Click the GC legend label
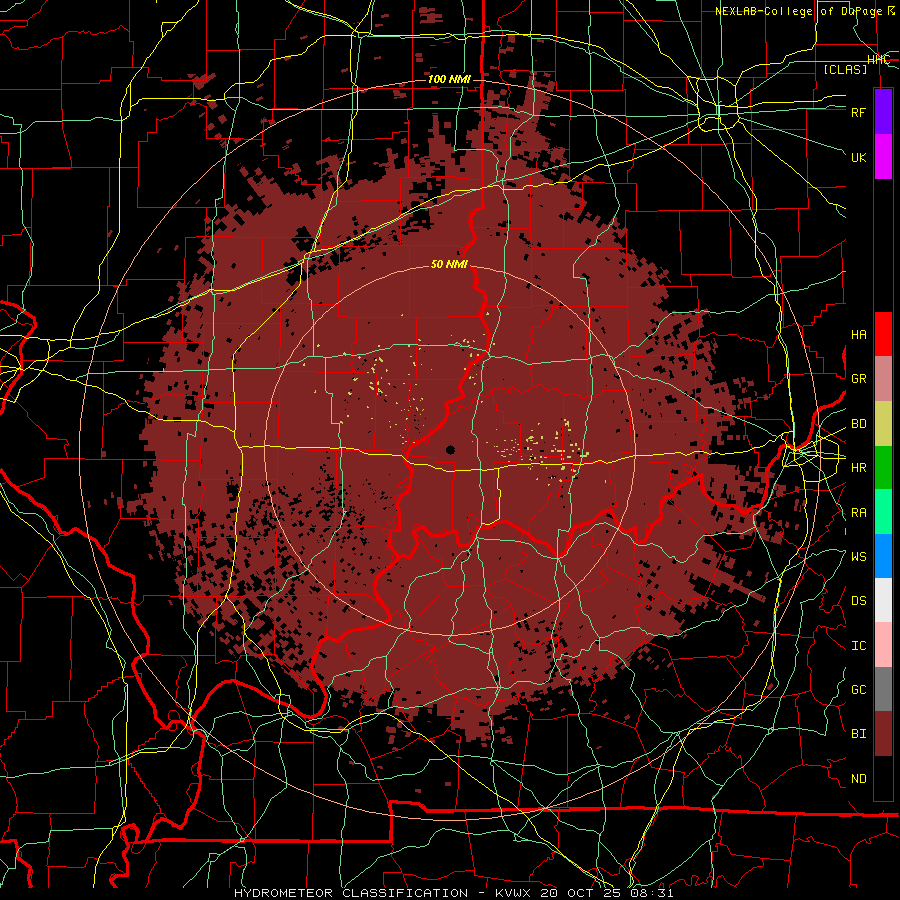 [859, 690]
